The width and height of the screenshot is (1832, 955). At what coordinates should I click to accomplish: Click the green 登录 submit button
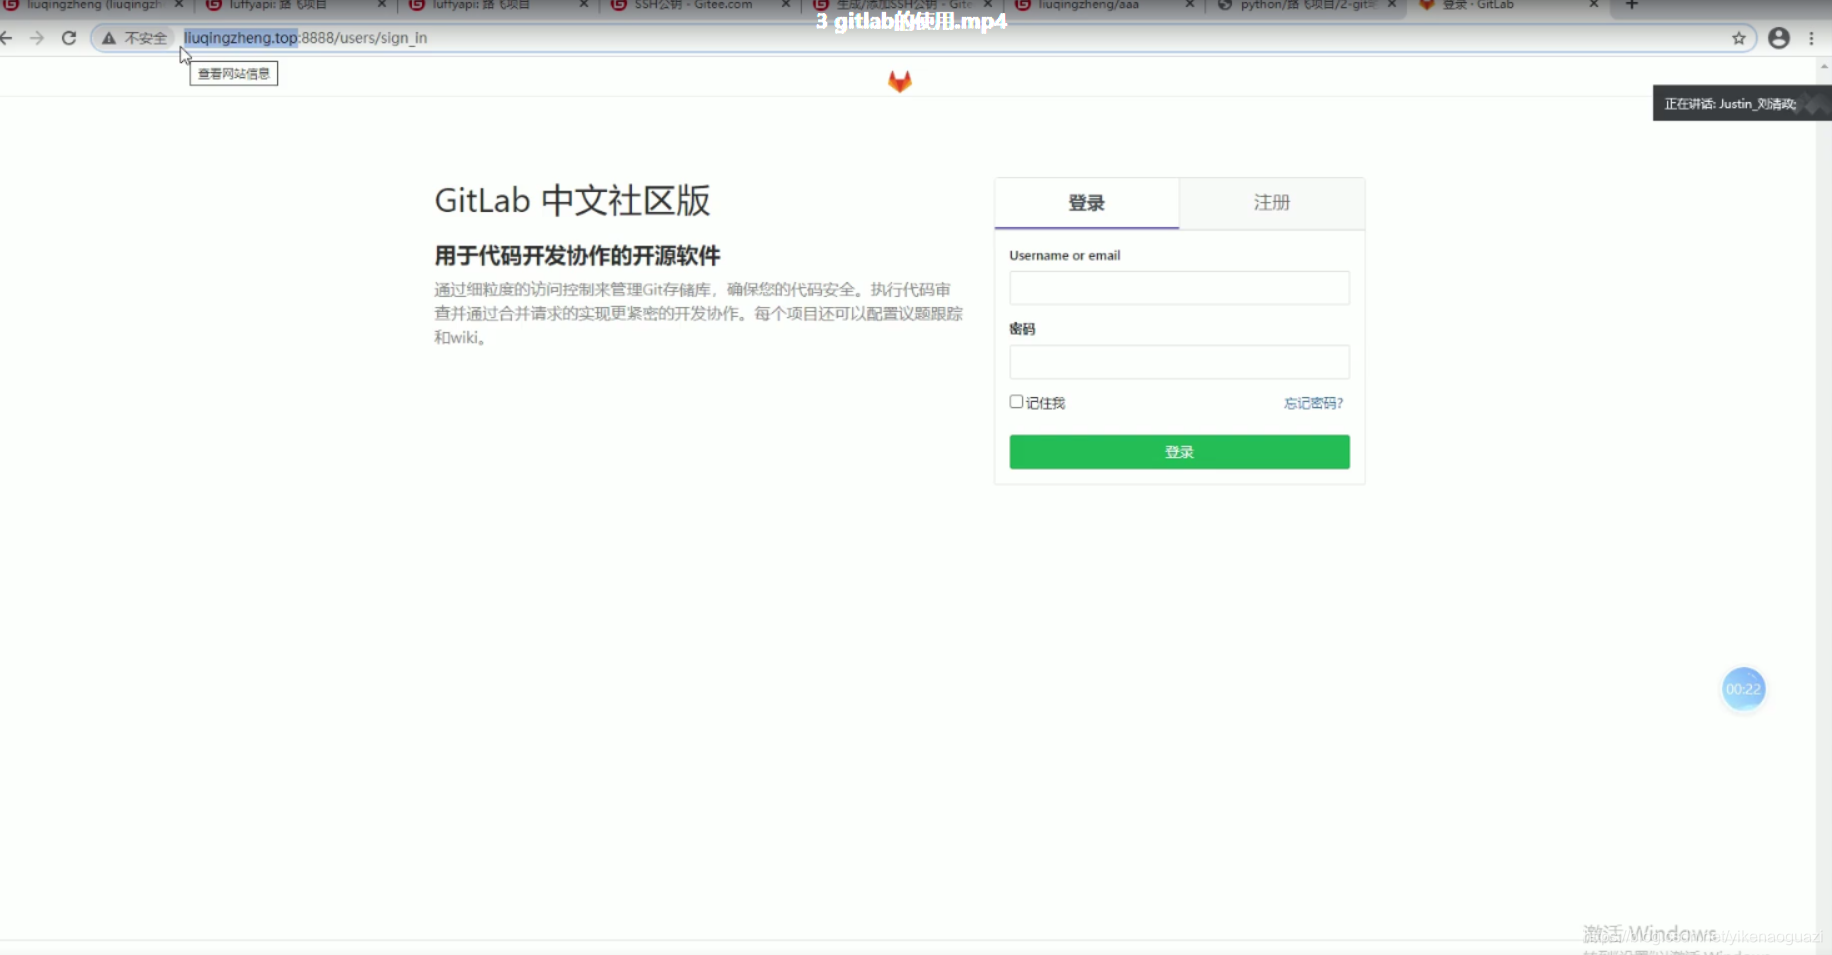coord(1179,452)
